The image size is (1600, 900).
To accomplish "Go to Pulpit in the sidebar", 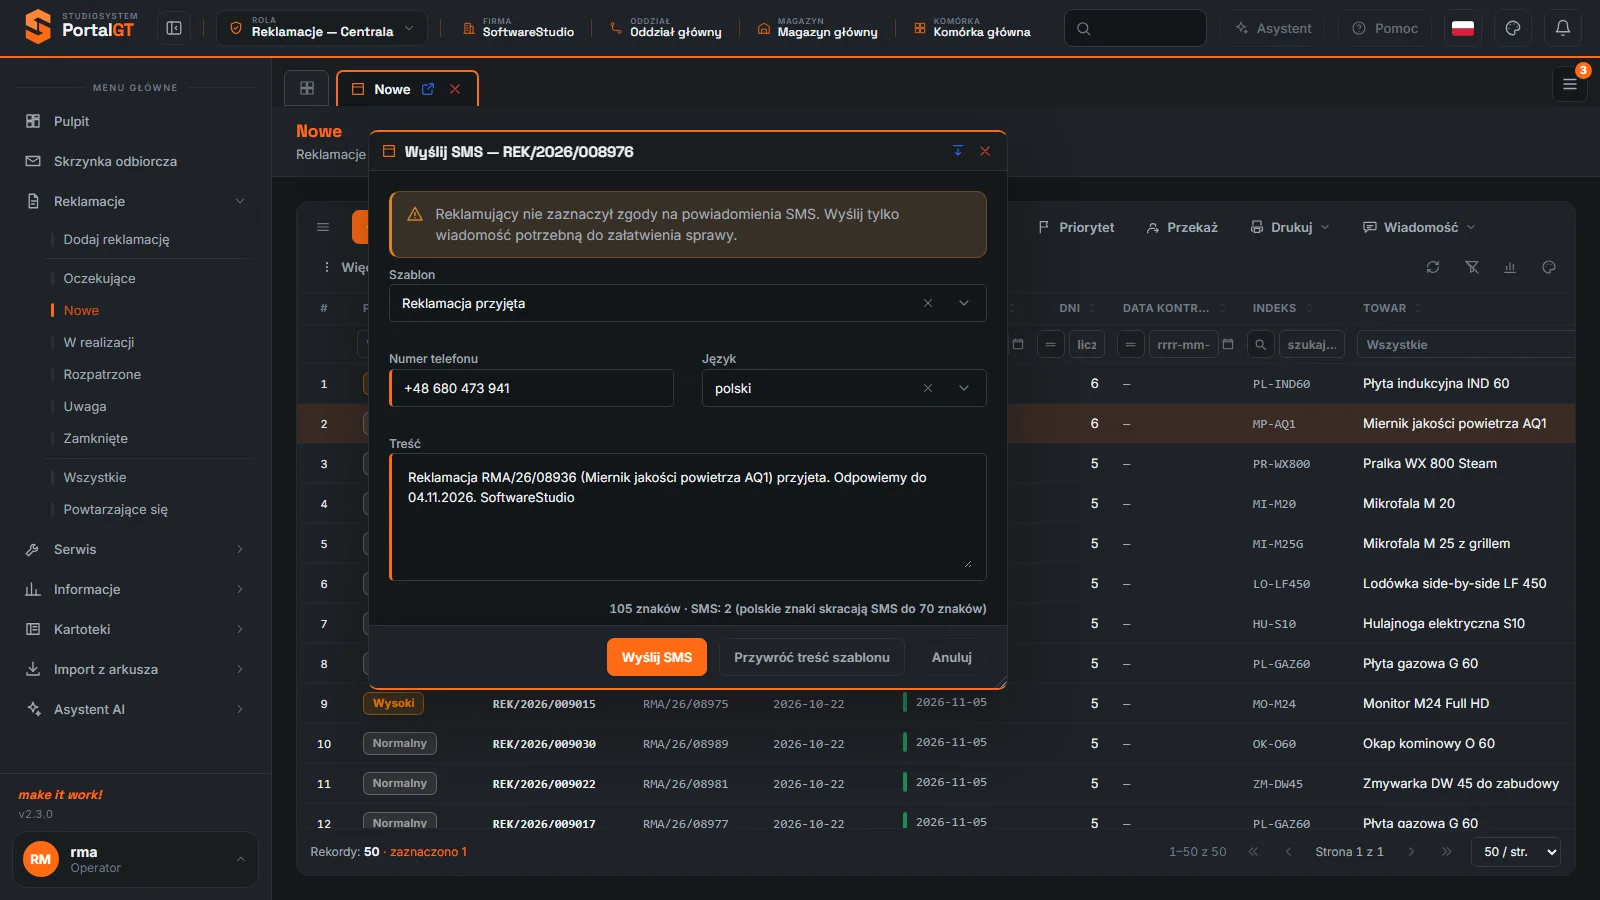I will 135,121.
